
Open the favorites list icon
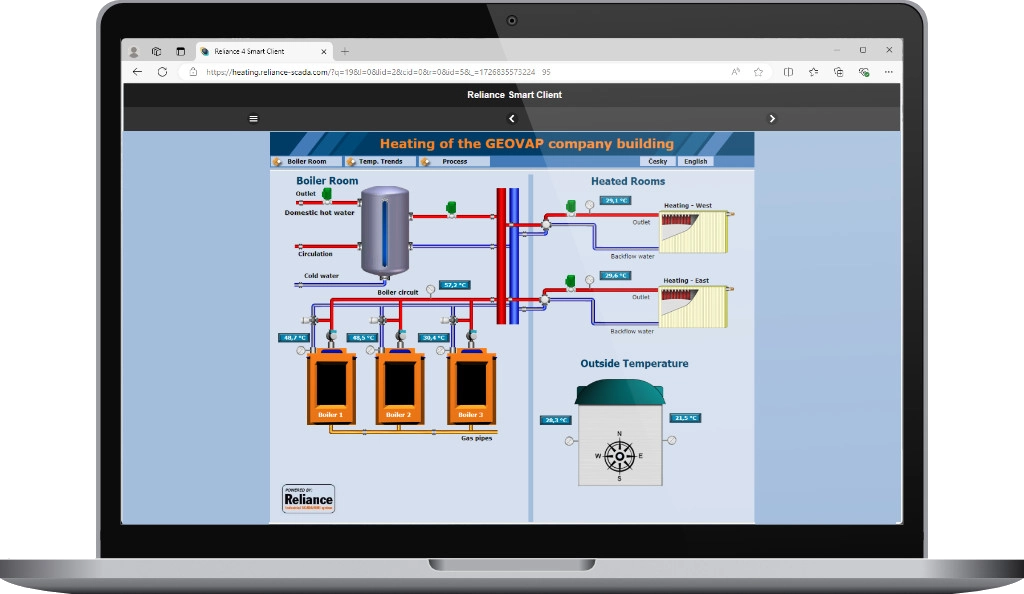pos(813,72)
